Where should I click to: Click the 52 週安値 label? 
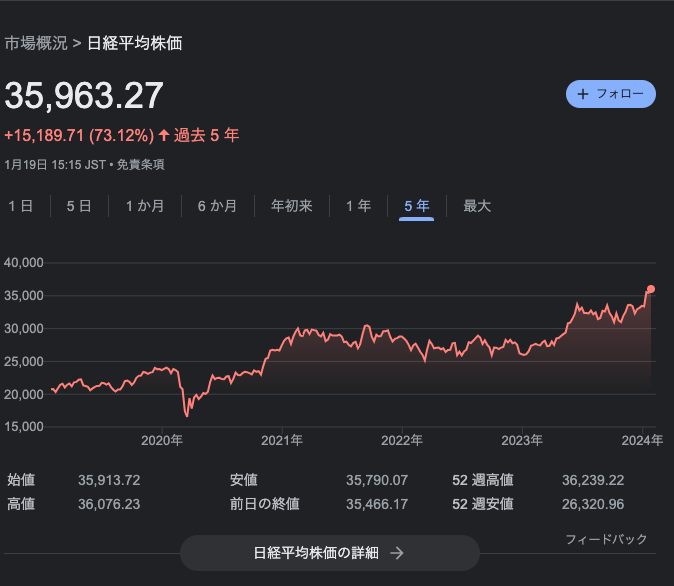(483, 504)
